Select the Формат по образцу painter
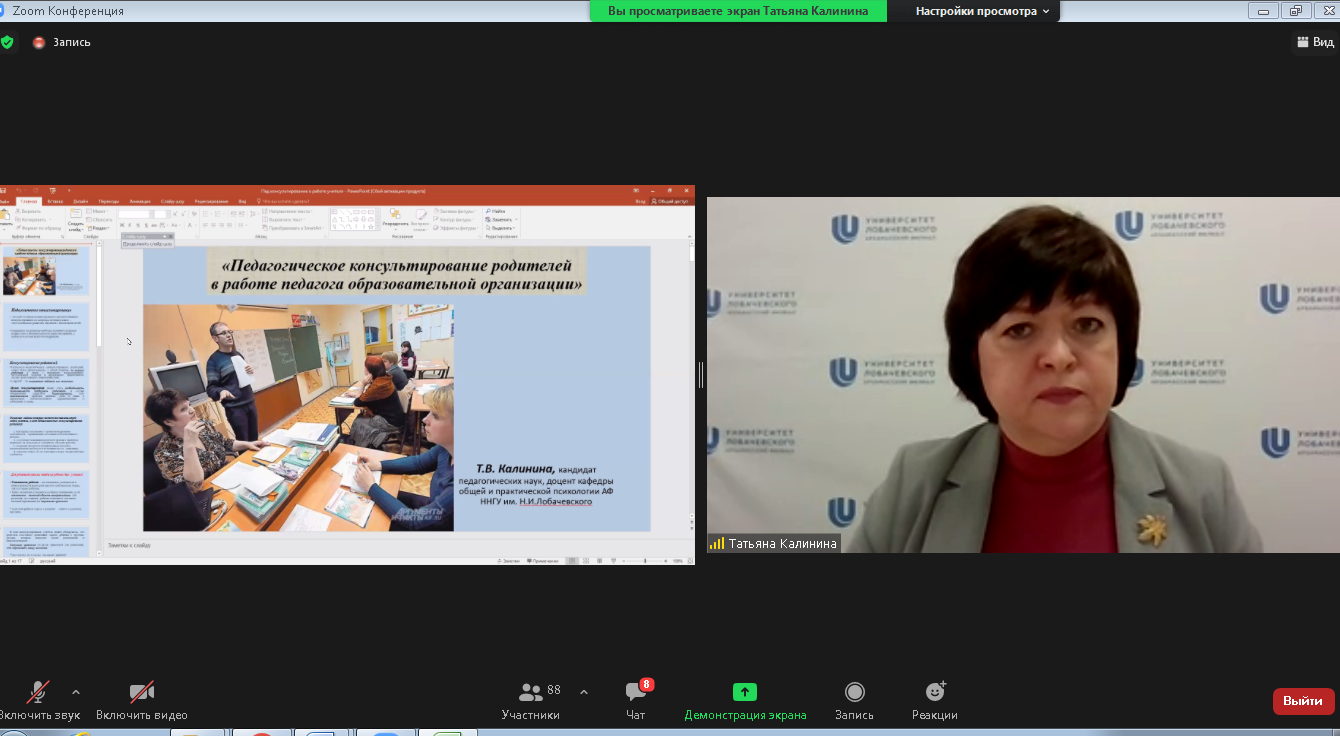The width and height of the screenshot is (1340, 736). (36, 227)
